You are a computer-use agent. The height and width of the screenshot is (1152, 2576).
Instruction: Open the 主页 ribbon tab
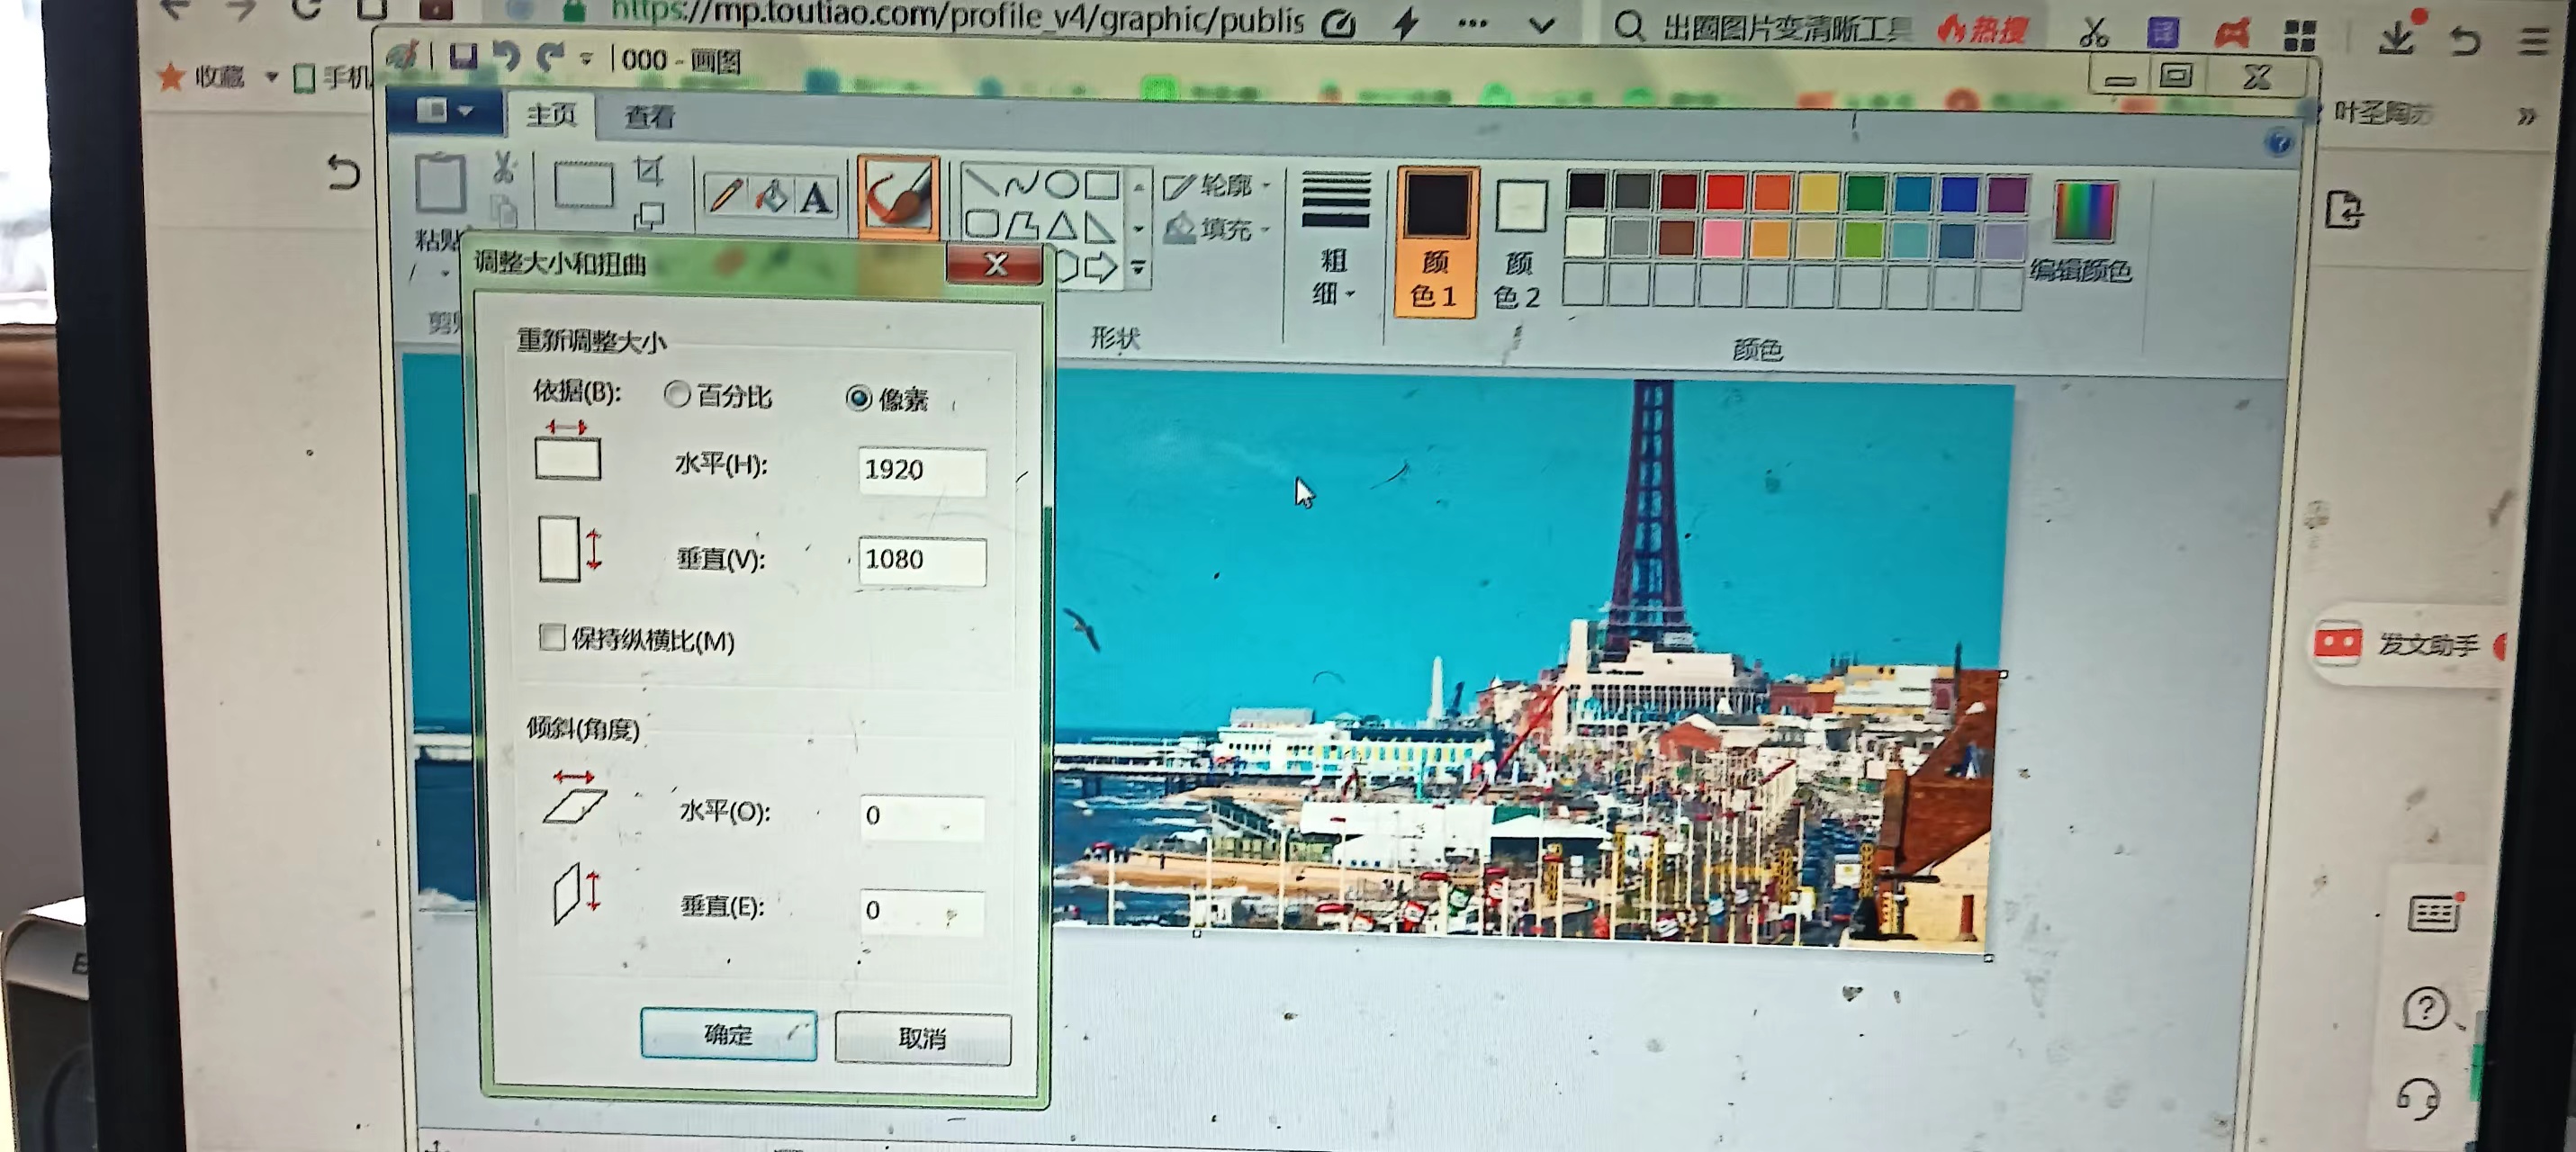(553, 114)
